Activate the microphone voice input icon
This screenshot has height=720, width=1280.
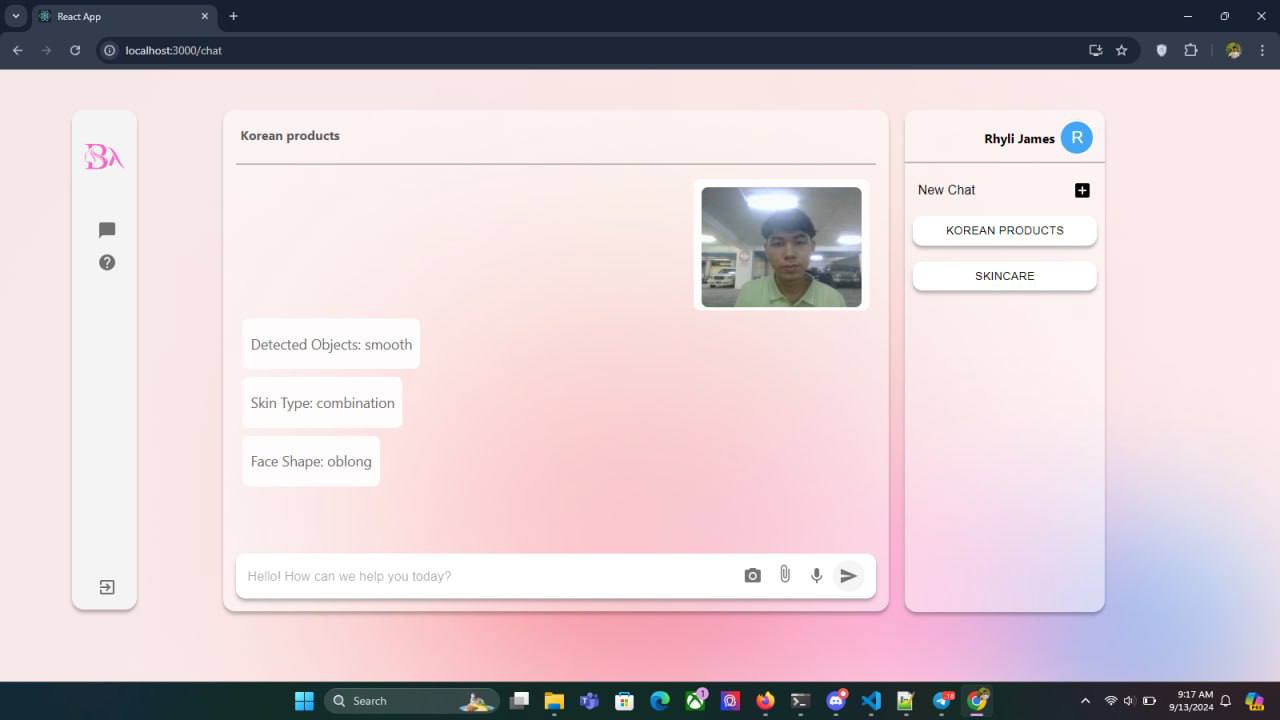click(x=816, y=576)
